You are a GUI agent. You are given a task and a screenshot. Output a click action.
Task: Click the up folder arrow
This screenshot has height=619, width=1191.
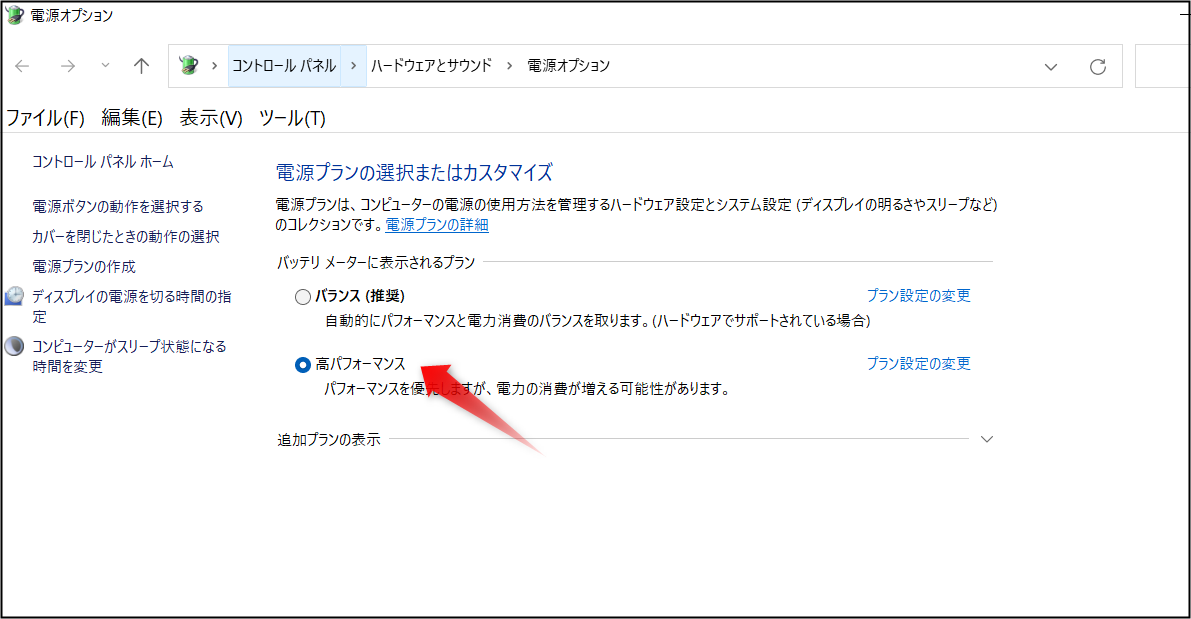141,65
